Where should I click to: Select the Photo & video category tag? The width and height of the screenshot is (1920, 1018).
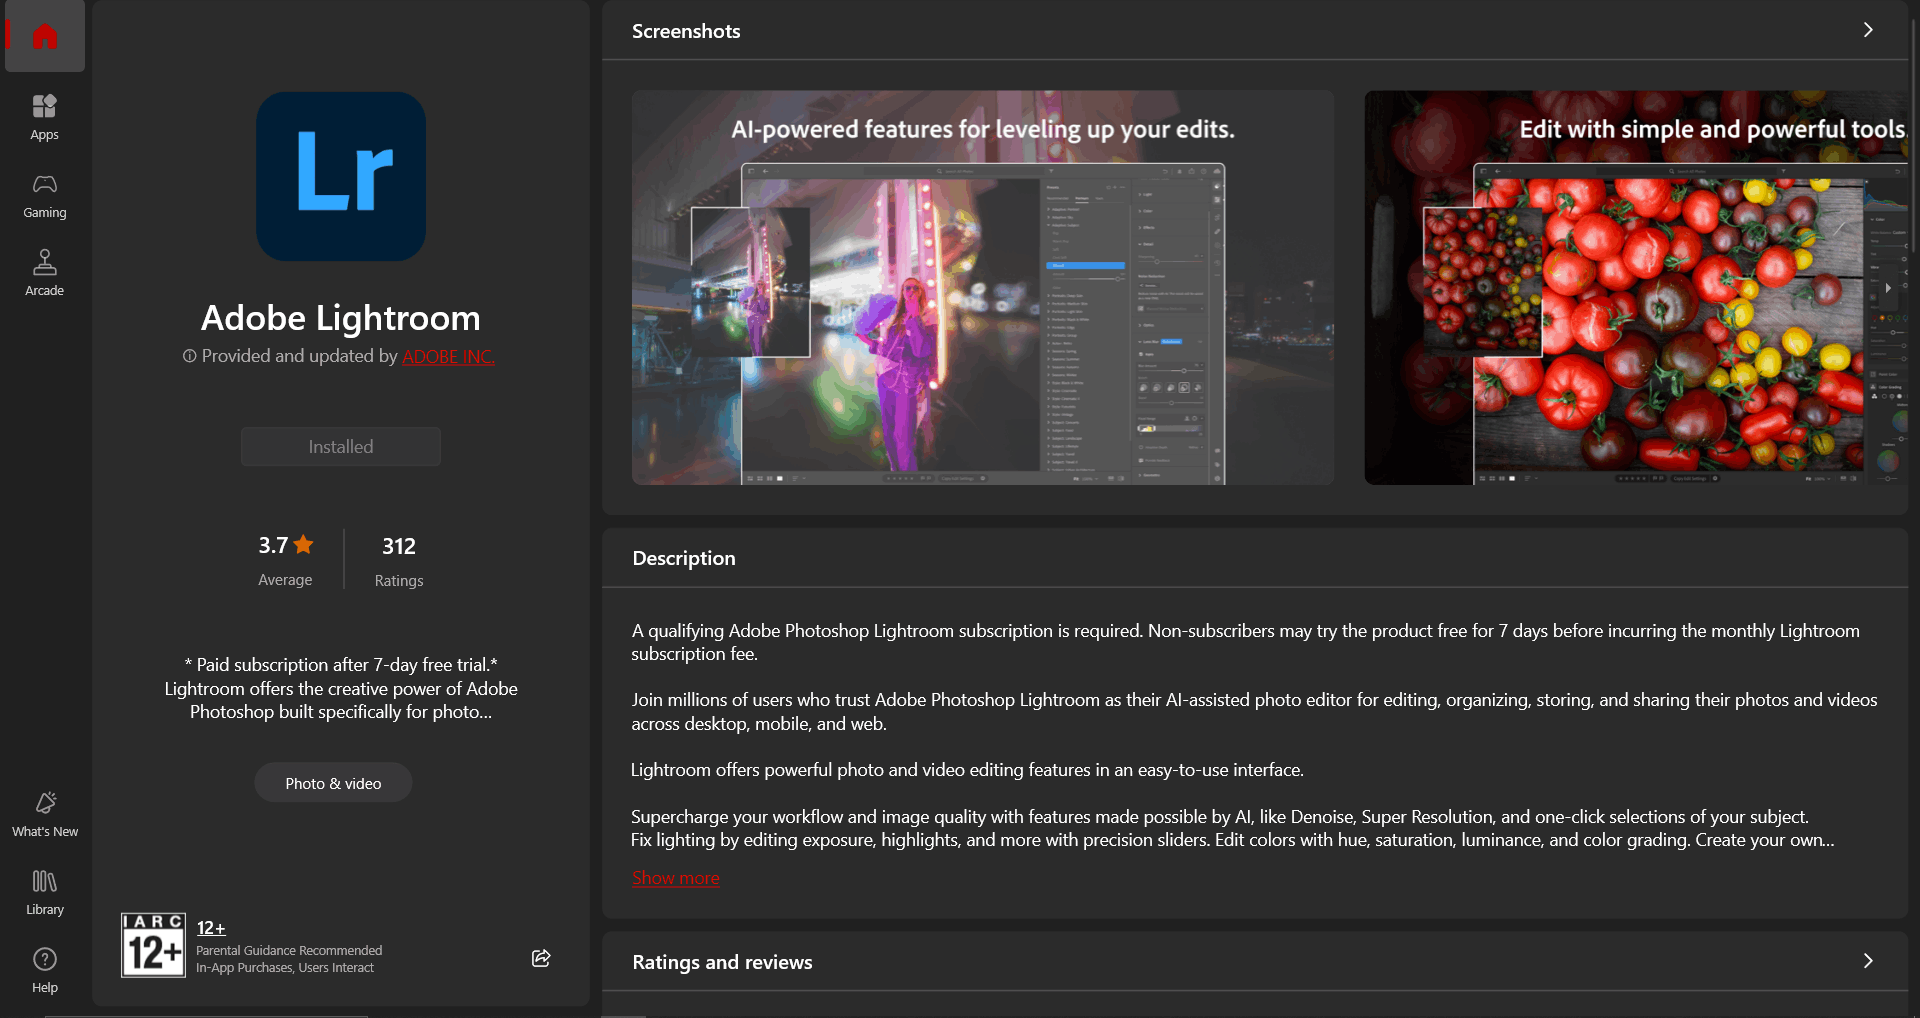pyautogui.click(x=333, y=783)
